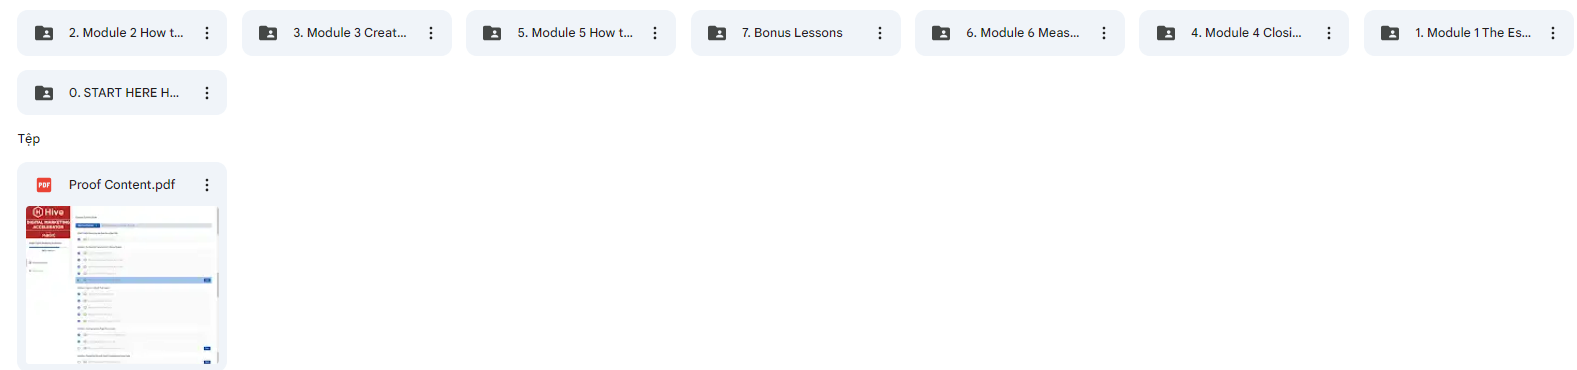The height and width of the screenshot is (370, 1577).
Task: Click the red PDF icon of Proof Content
Action: click(x=44, y=185)
